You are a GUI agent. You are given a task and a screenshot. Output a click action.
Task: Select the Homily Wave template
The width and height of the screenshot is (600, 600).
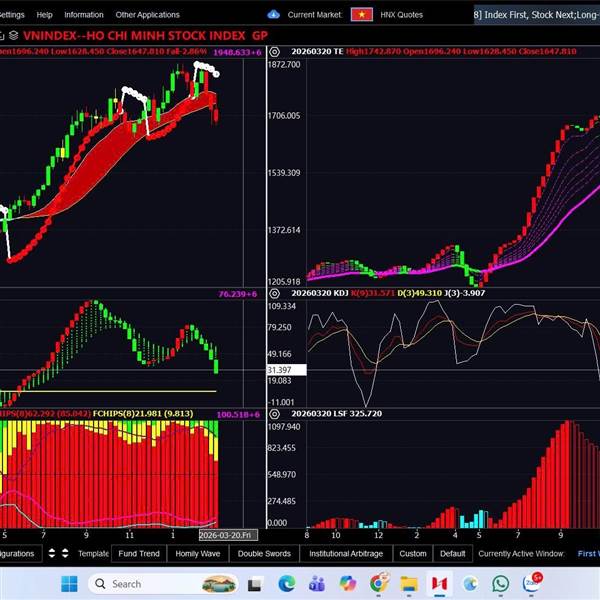198,553
